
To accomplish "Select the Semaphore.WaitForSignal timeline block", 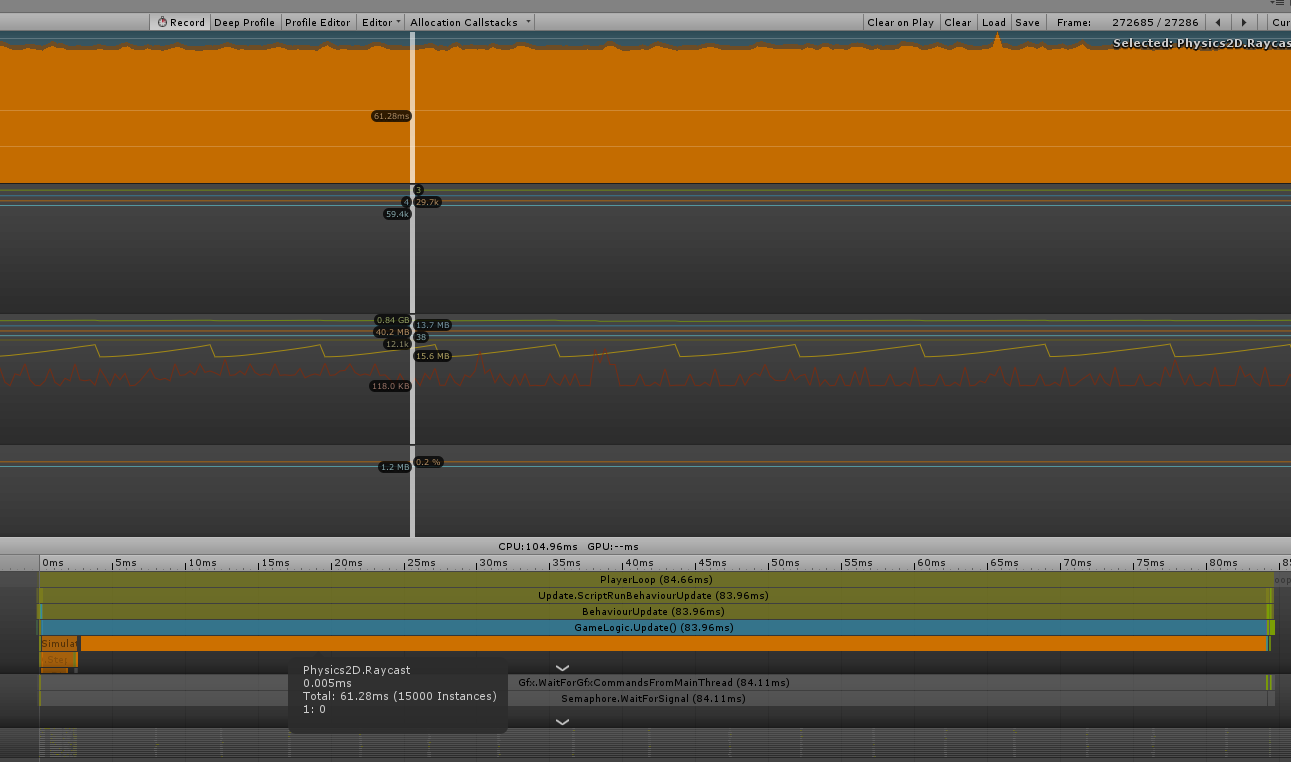I will point(655,698).
